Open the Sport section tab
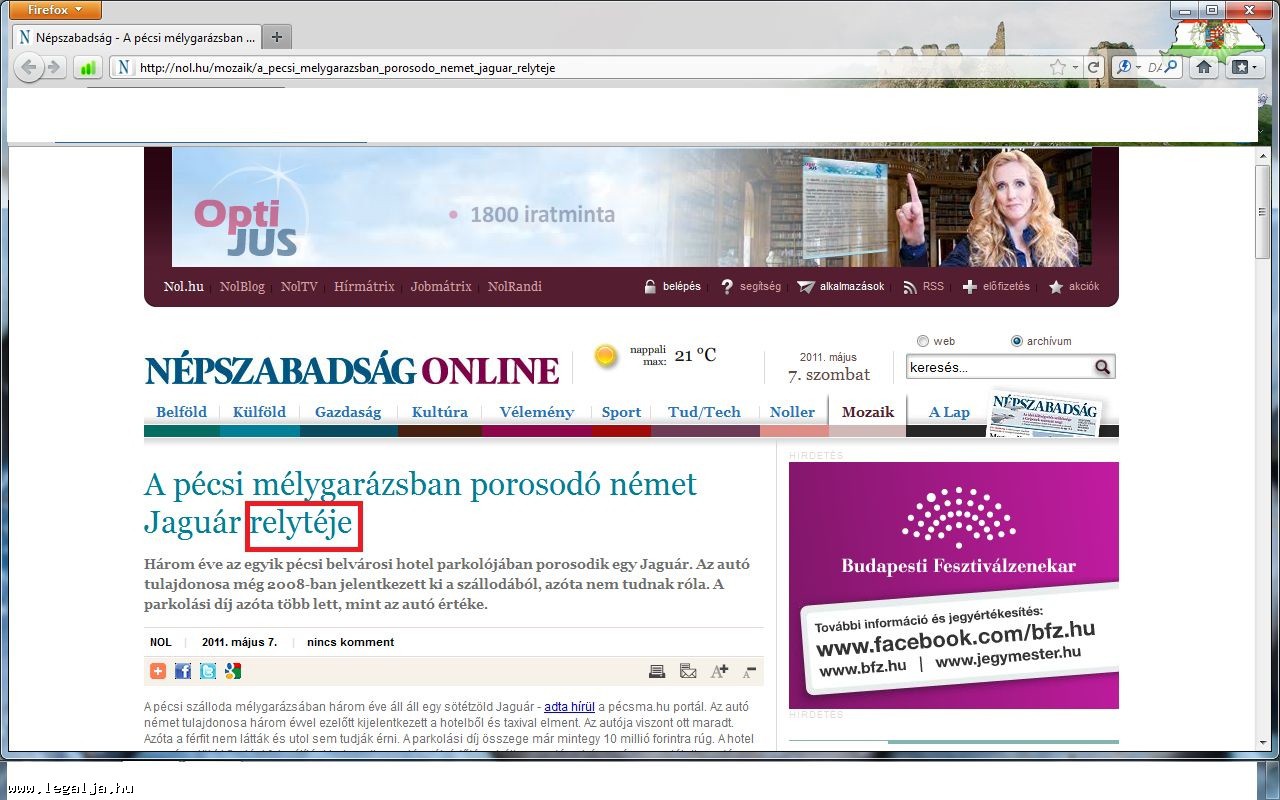 click(621, 412)
